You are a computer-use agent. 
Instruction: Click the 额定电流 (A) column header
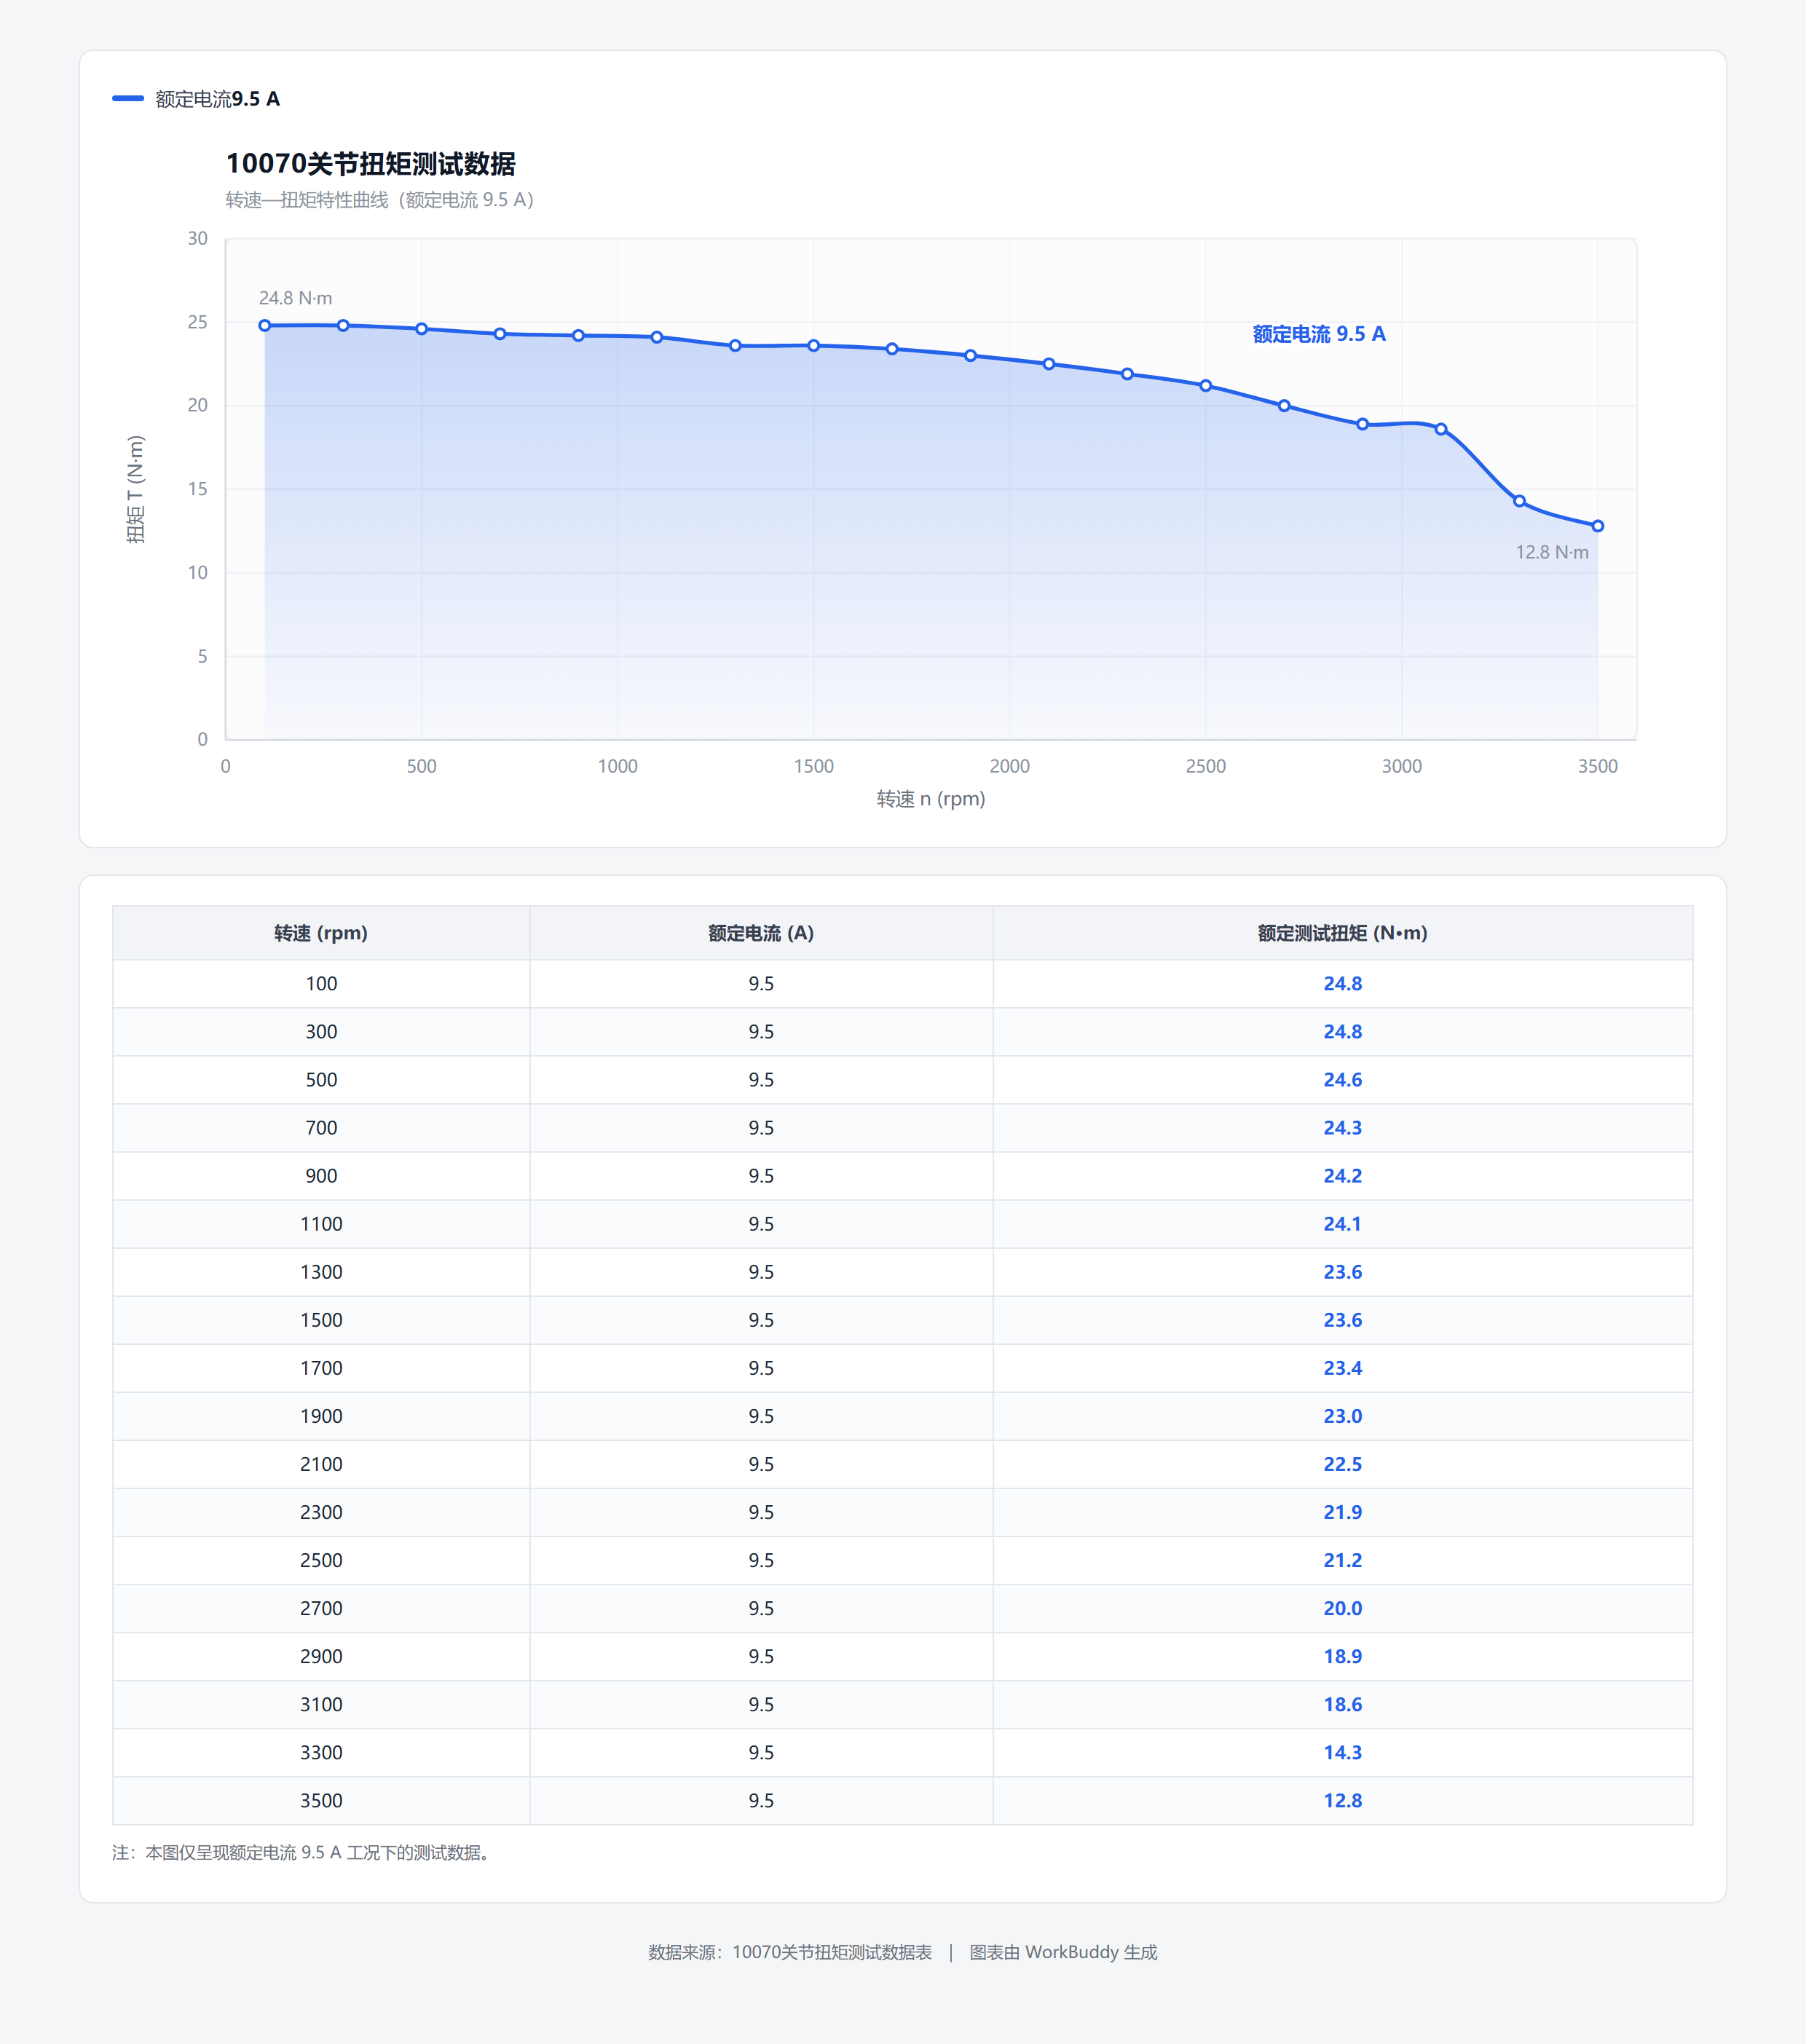coord(761,933)
